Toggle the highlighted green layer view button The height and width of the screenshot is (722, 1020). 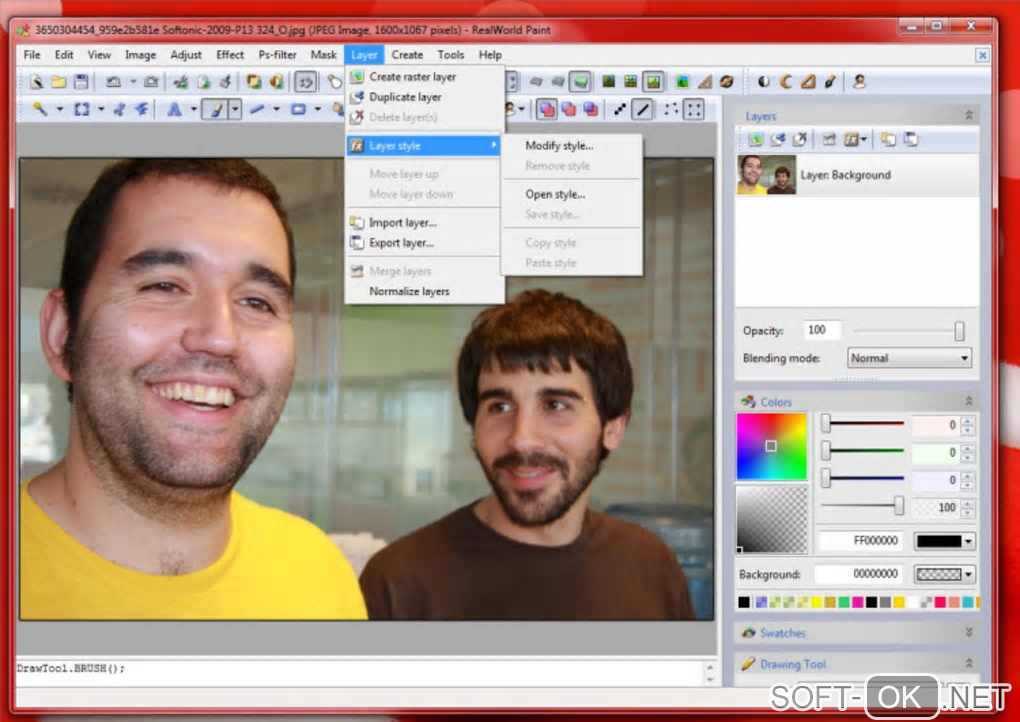[x=580, y=82]
